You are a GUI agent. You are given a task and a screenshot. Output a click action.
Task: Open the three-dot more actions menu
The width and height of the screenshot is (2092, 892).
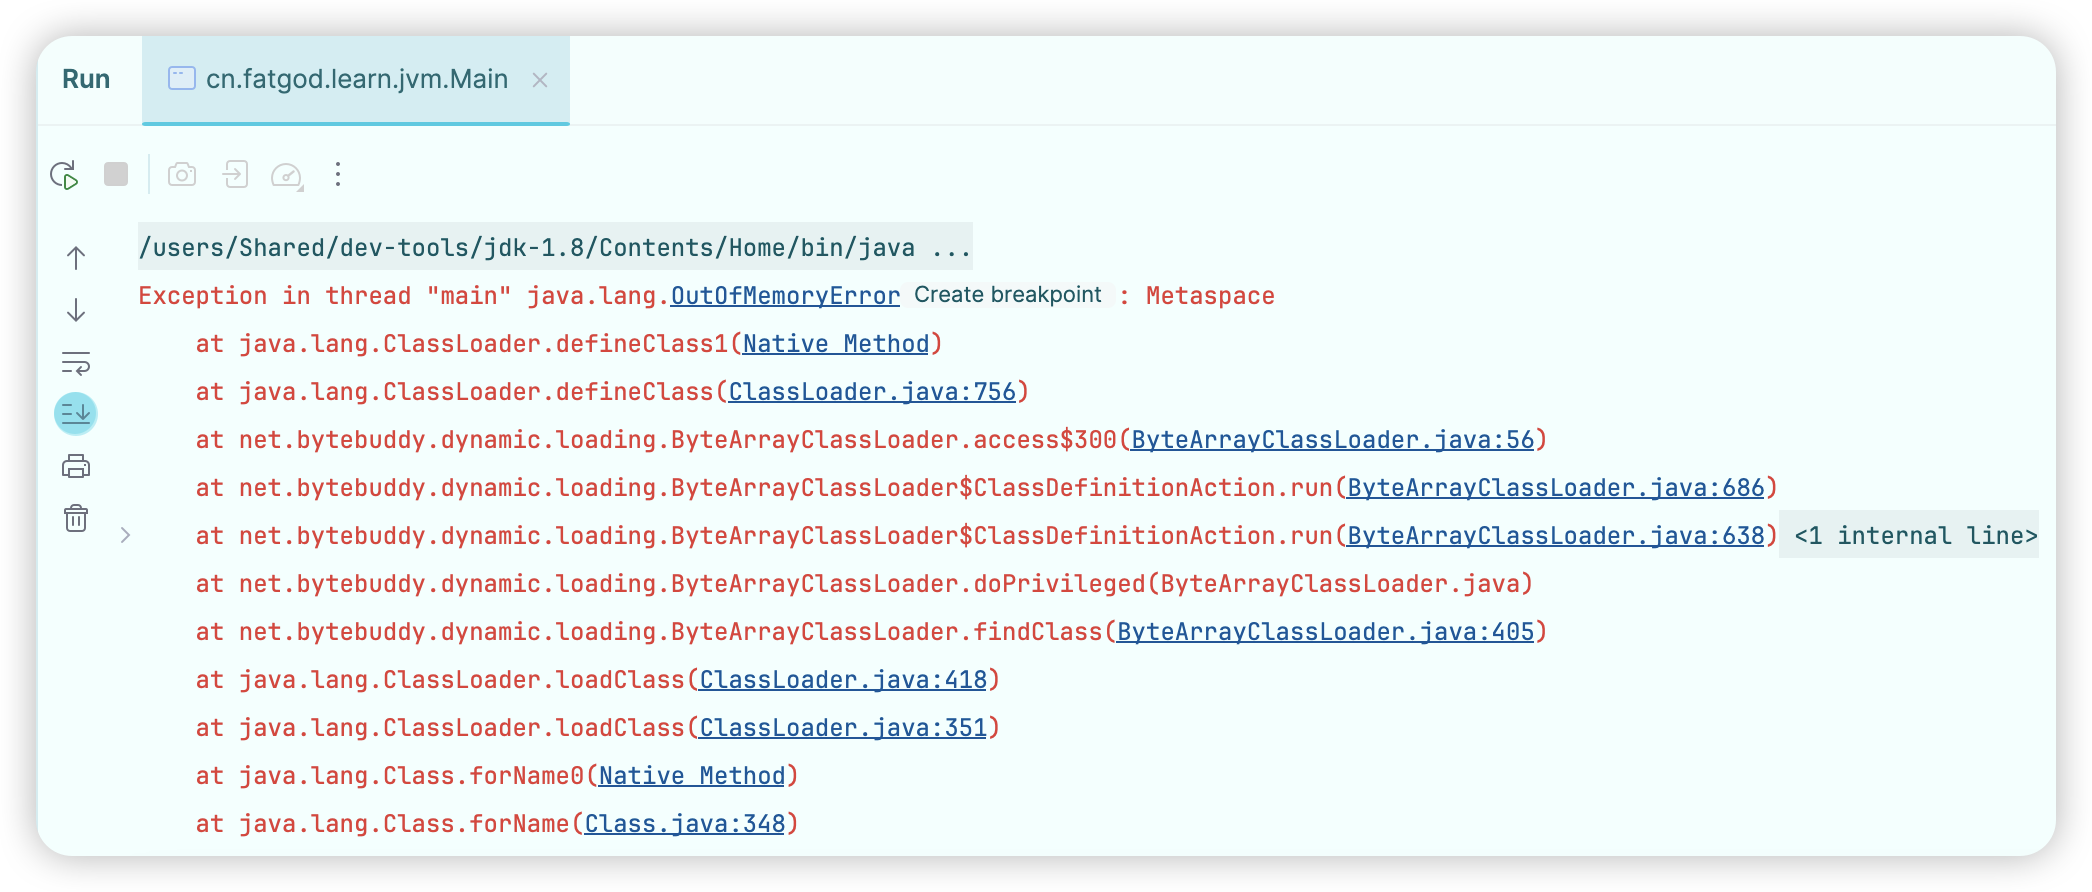338,175
